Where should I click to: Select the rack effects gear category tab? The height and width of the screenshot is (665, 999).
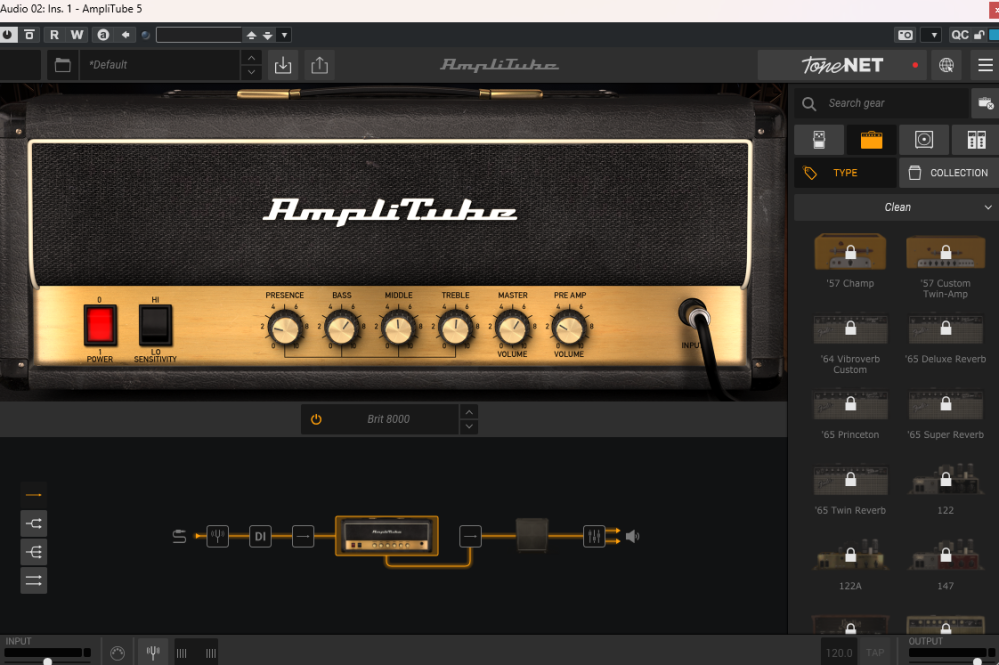976,139
